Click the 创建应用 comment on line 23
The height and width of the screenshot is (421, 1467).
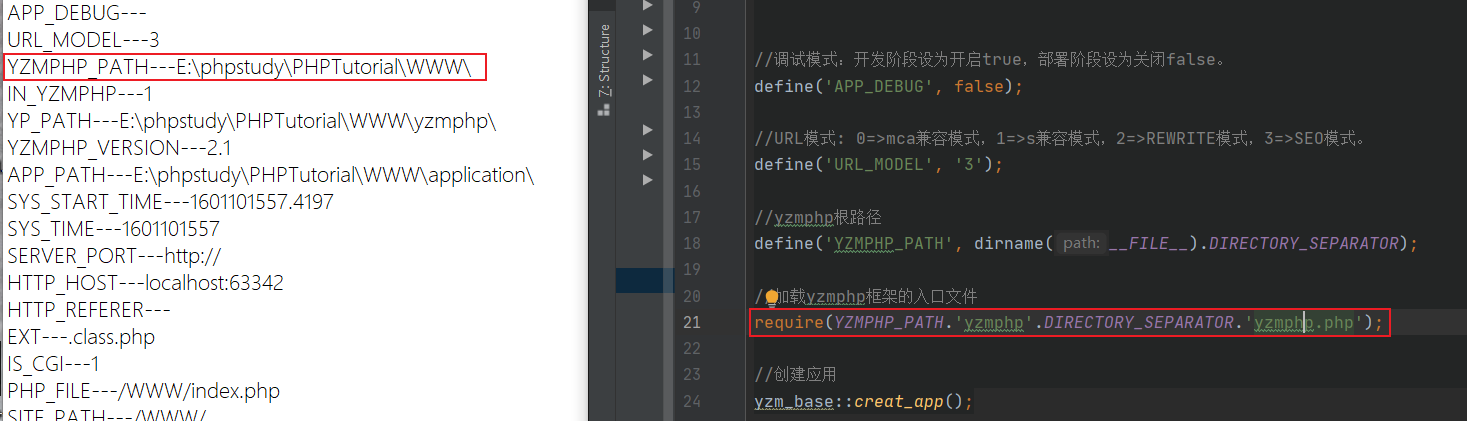[796, 375]
